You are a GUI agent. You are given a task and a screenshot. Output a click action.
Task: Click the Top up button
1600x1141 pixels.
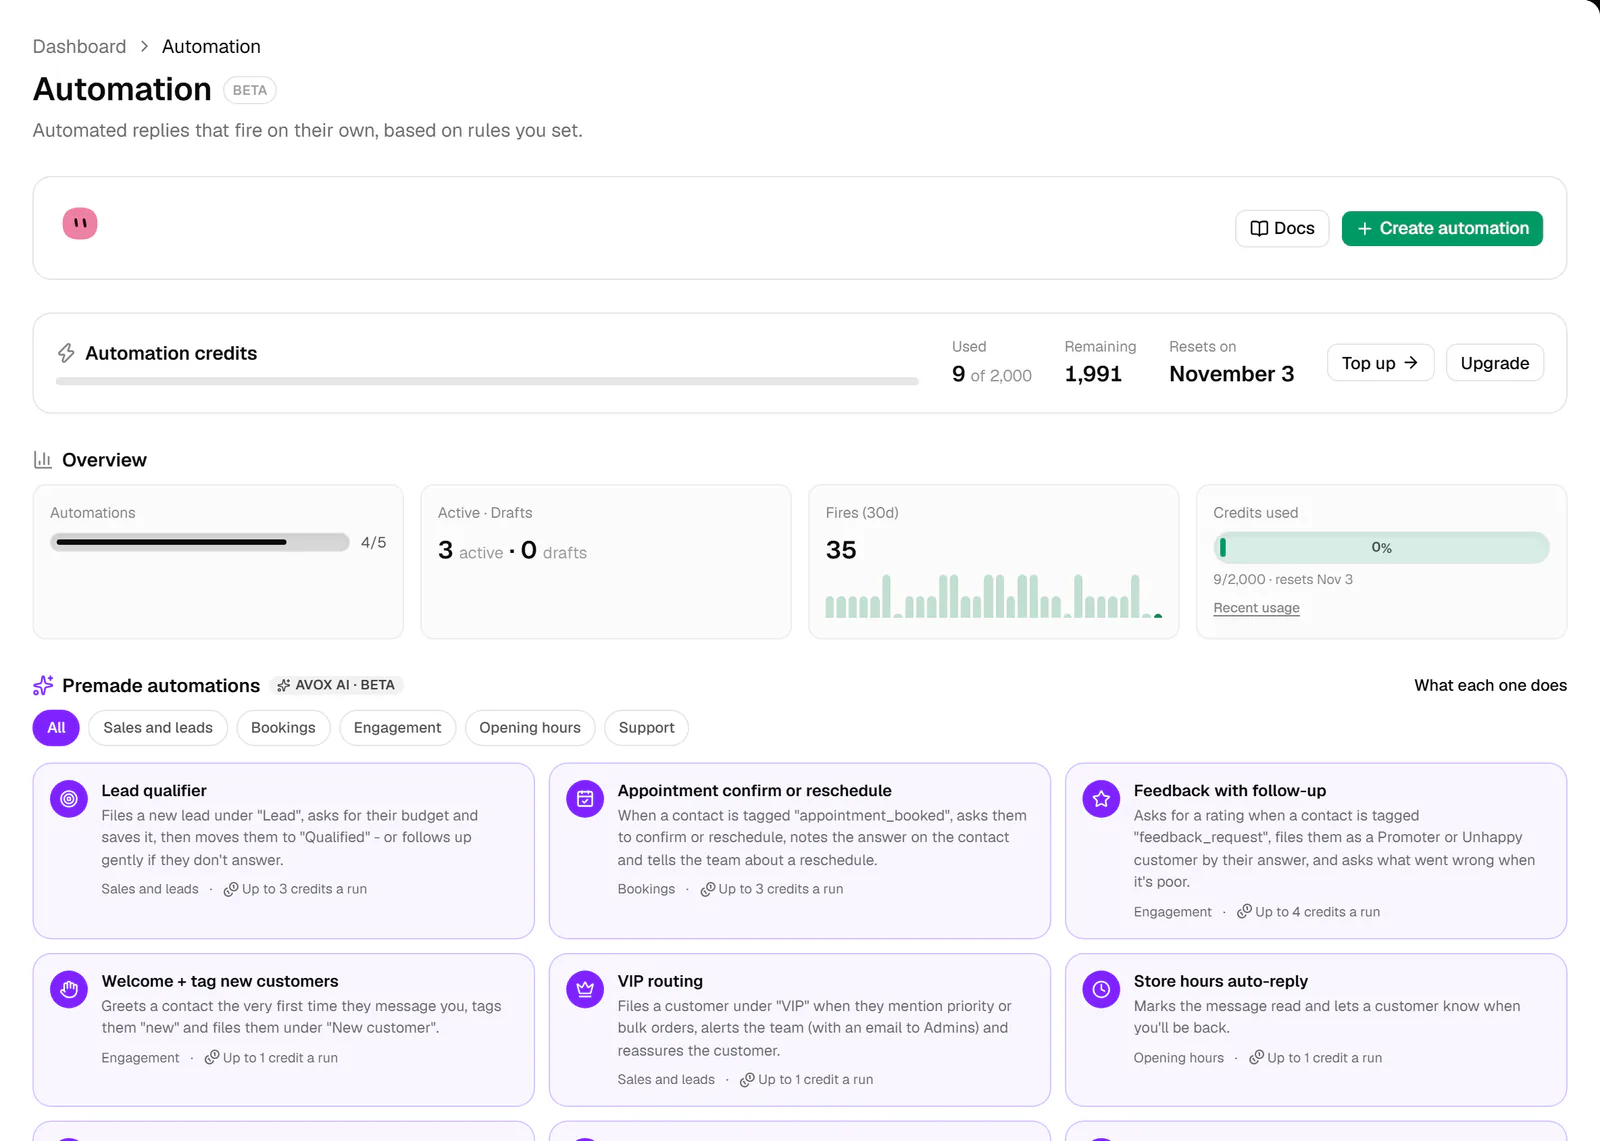tap(1380, 363)
